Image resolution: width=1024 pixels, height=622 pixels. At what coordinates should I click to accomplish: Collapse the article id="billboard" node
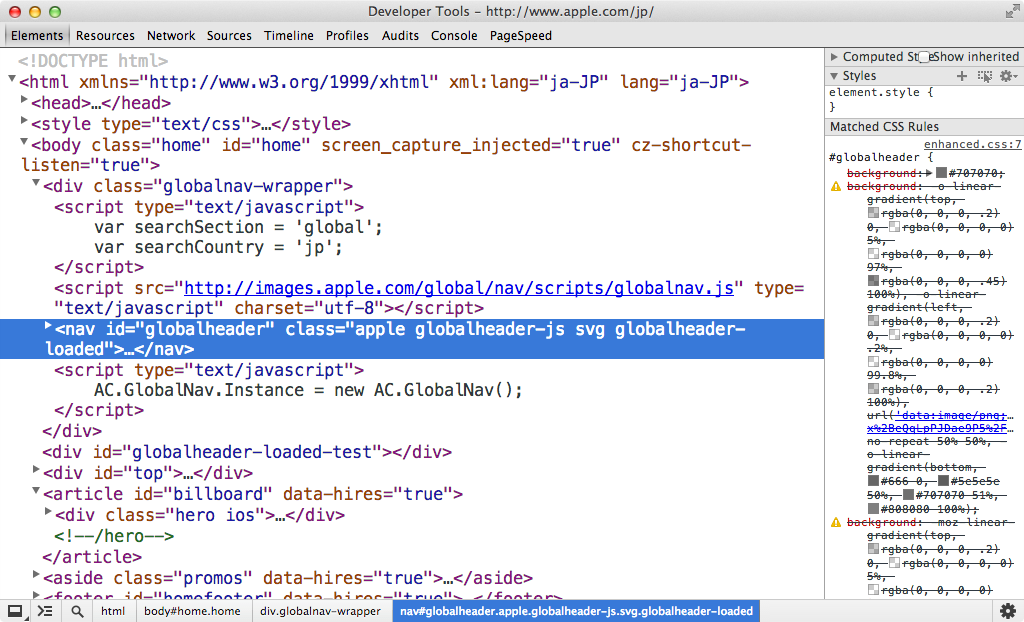click(37, 491)
